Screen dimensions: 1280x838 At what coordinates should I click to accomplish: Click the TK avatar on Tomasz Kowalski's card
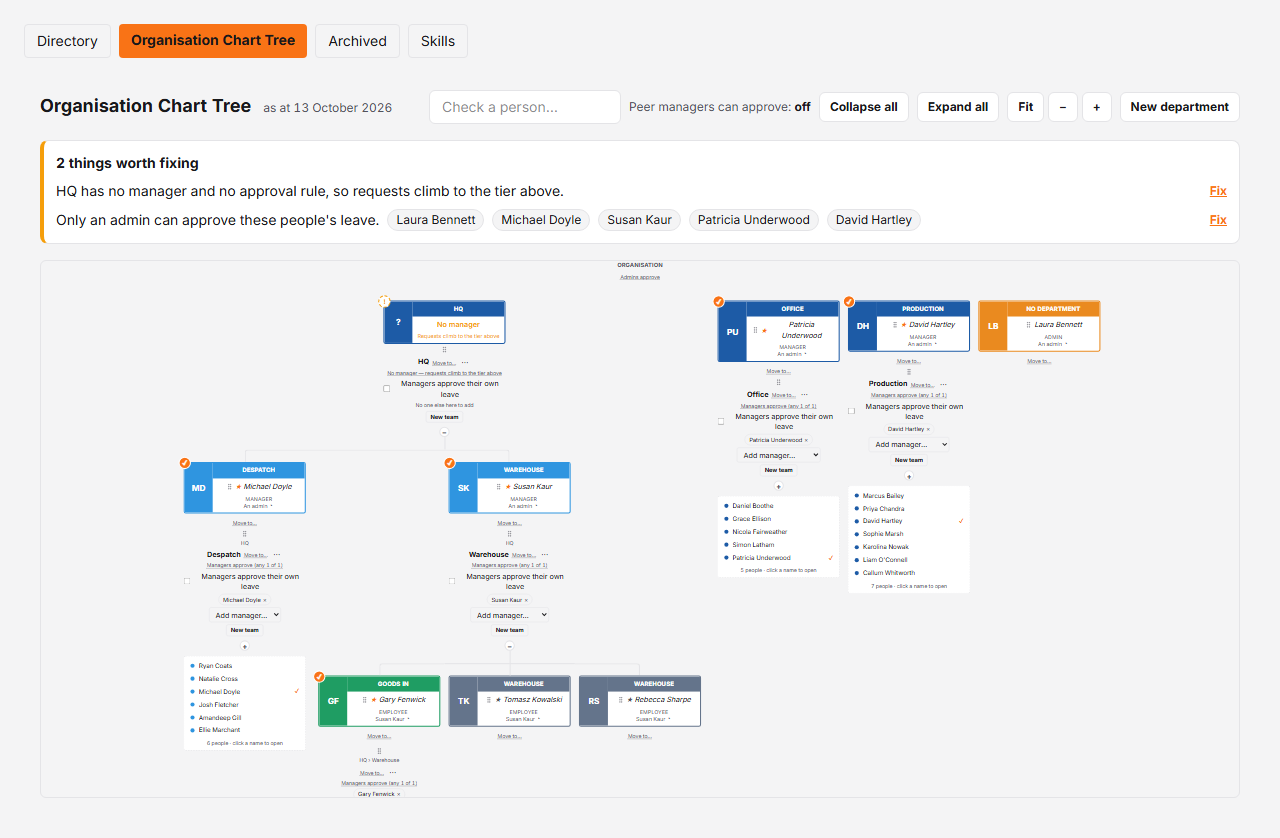click(x=463, y=702)
